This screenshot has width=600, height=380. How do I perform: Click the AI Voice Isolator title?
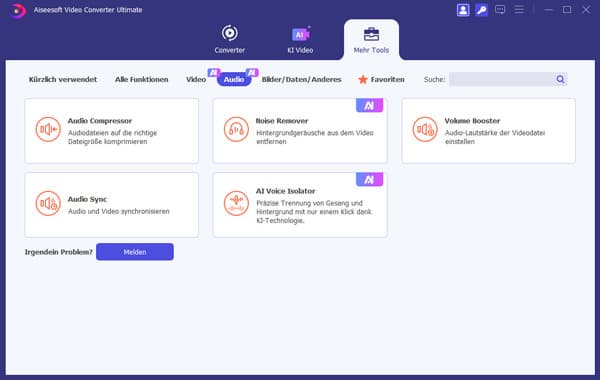tap(285, 191)
